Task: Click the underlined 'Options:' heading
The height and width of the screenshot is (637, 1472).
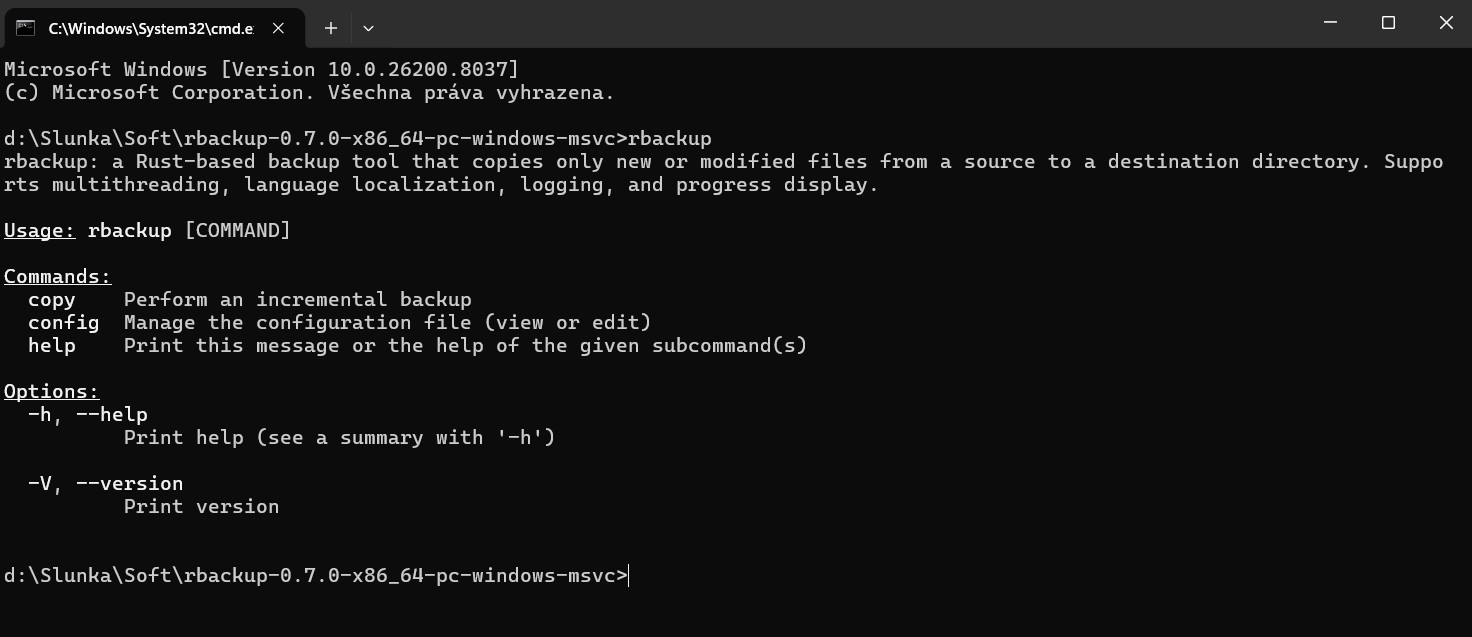Action: tap(51, 391)
